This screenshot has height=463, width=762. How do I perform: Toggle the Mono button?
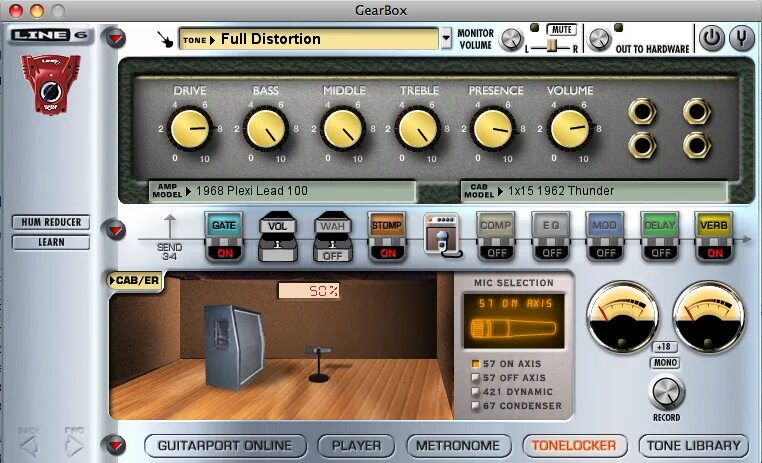665,362
